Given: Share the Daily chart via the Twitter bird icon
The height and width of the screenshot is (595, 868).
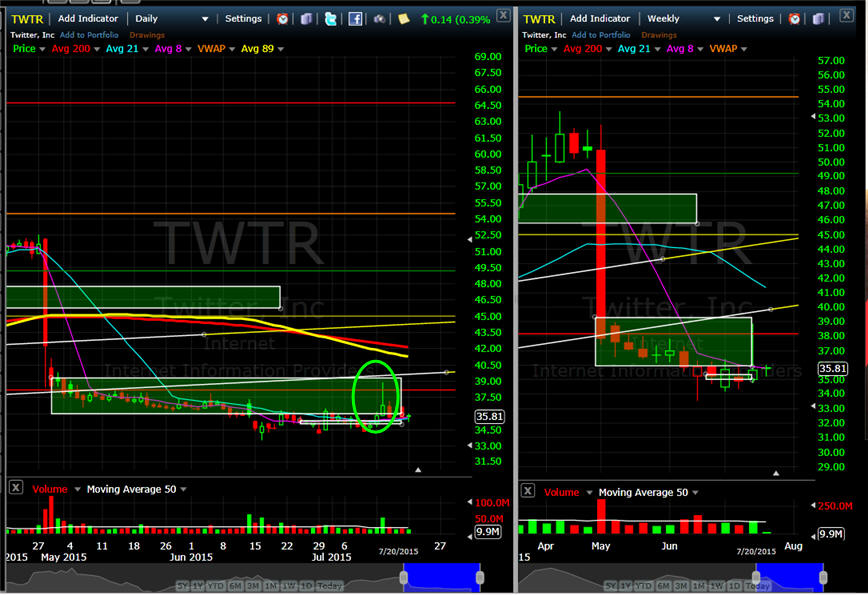Looking at the screenshot, I should [330, 19].
